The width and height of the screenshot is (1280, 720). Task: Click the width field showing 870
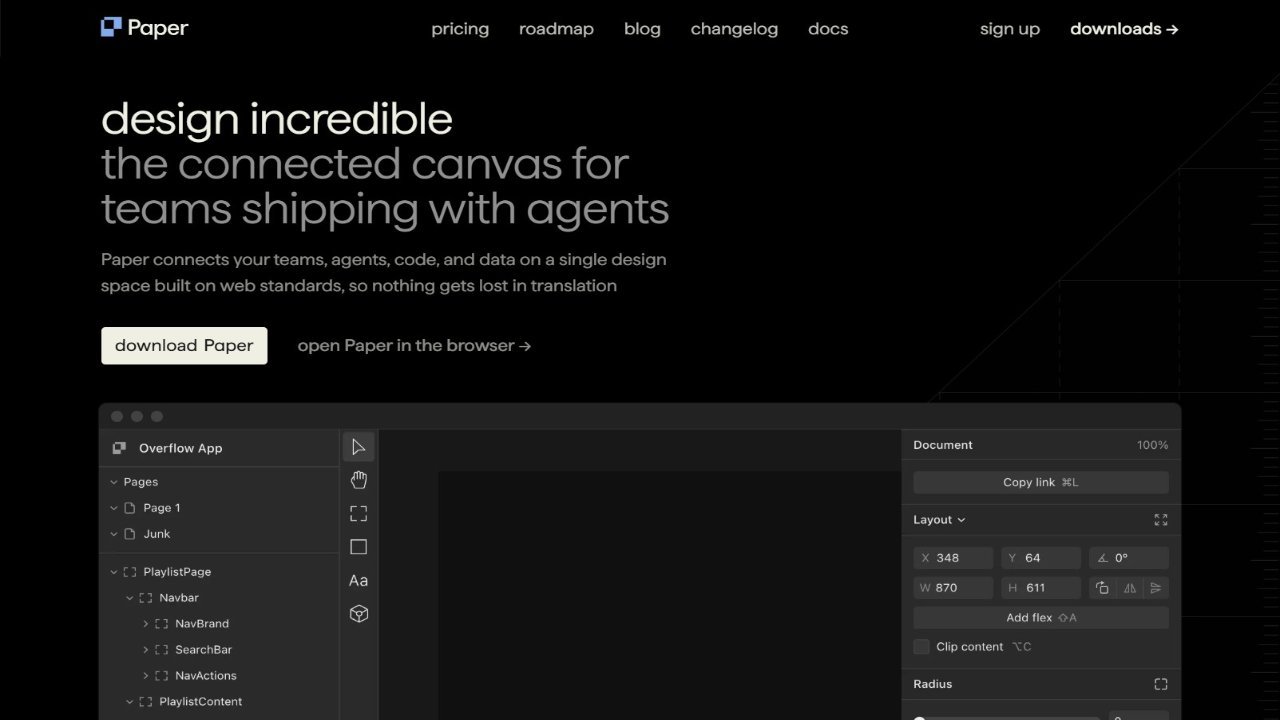pyautogui.click(x=953, y=588)
